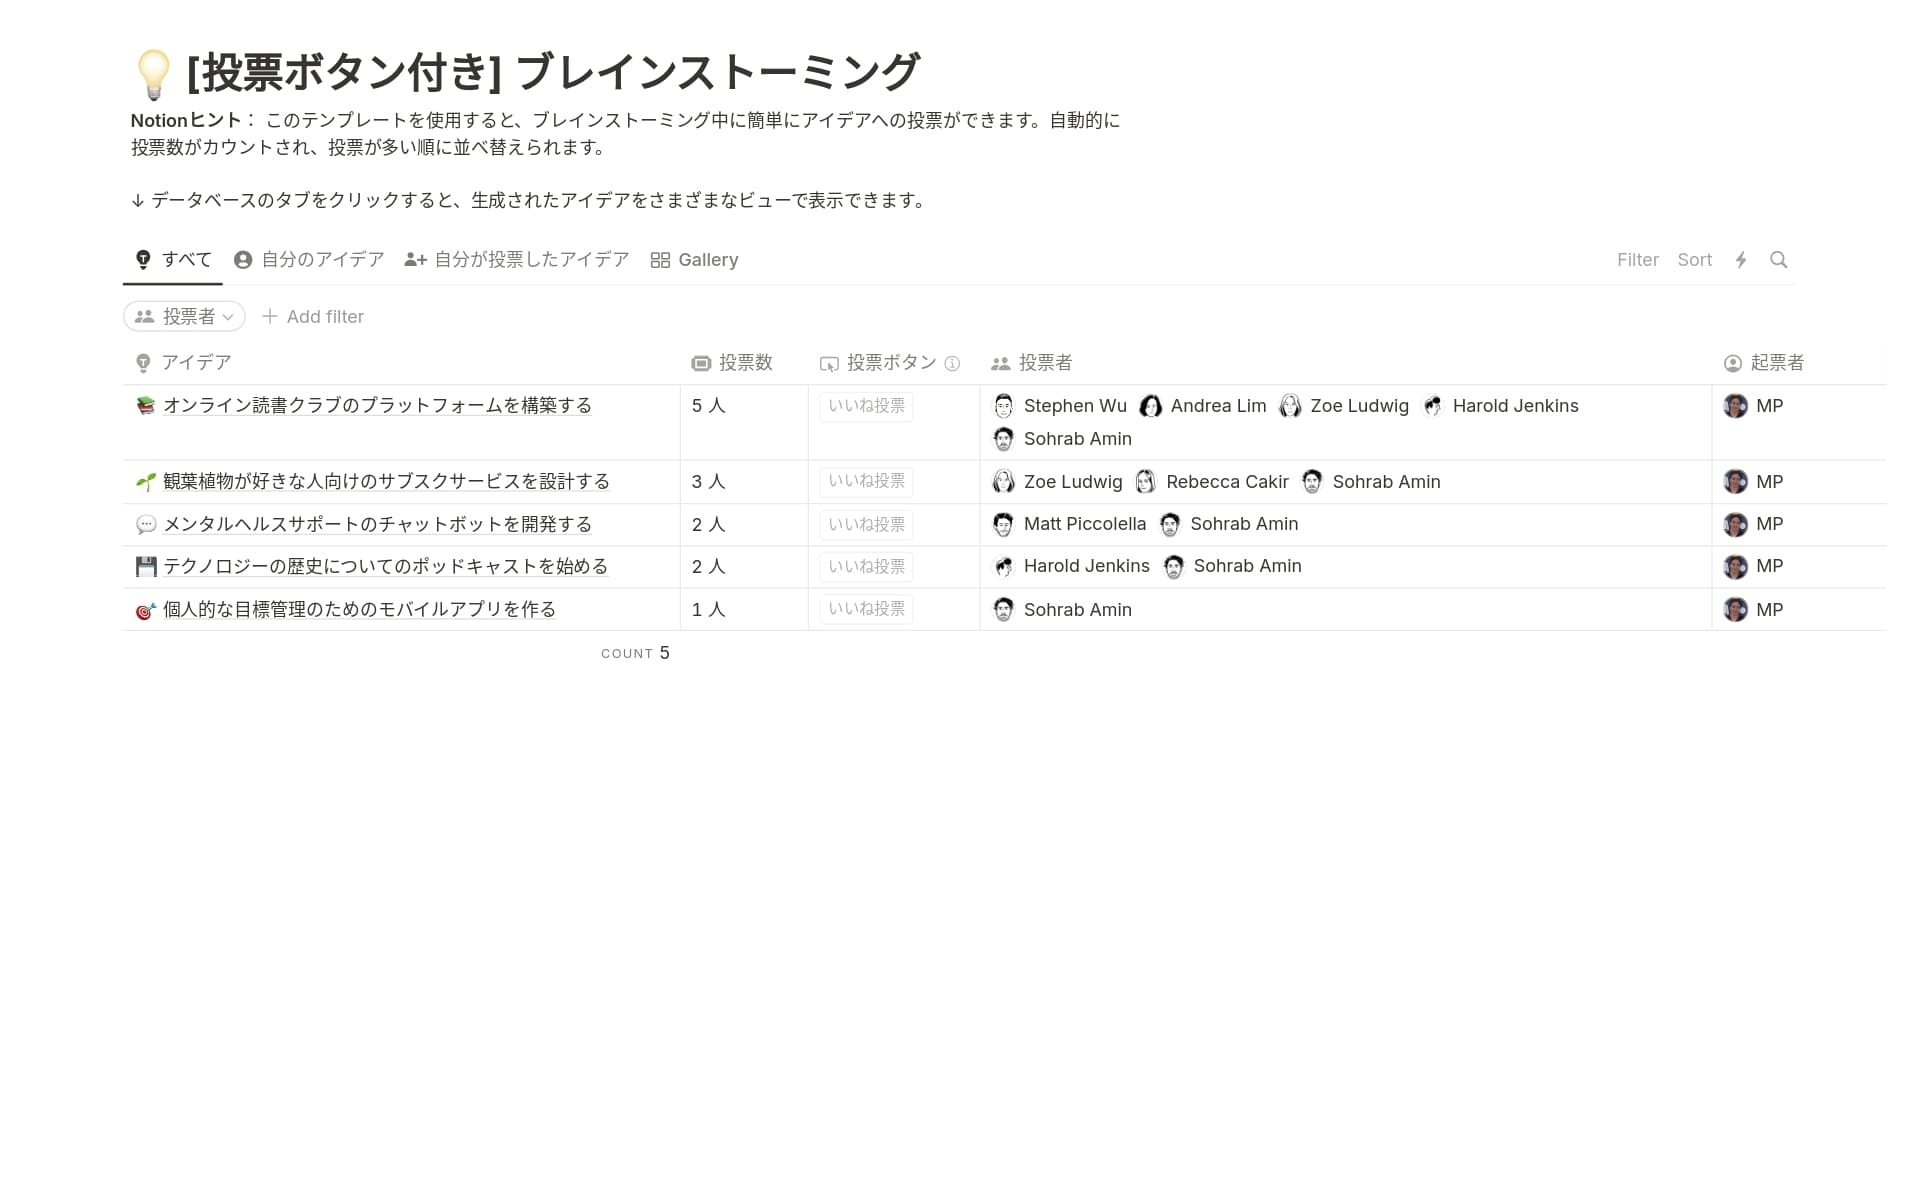Click Stephen Wu's avatar in voters

pyautogui.click(x=1003, y=406)
